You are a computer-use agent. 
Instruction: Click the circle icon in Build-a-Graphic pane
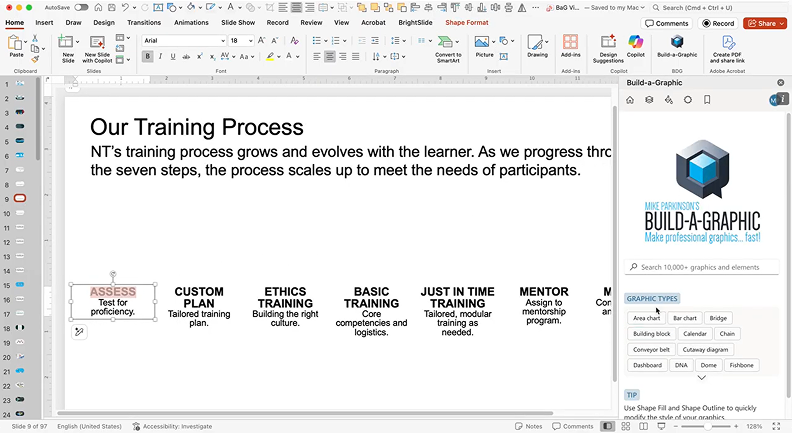click(688, 100)
